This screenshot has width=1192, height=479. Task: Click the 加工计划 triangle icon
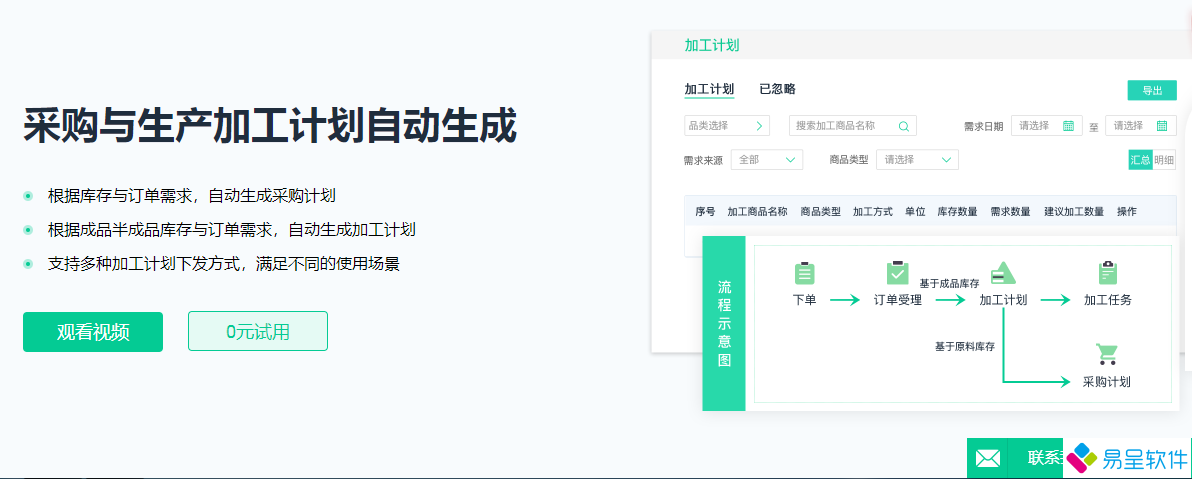1003,273
